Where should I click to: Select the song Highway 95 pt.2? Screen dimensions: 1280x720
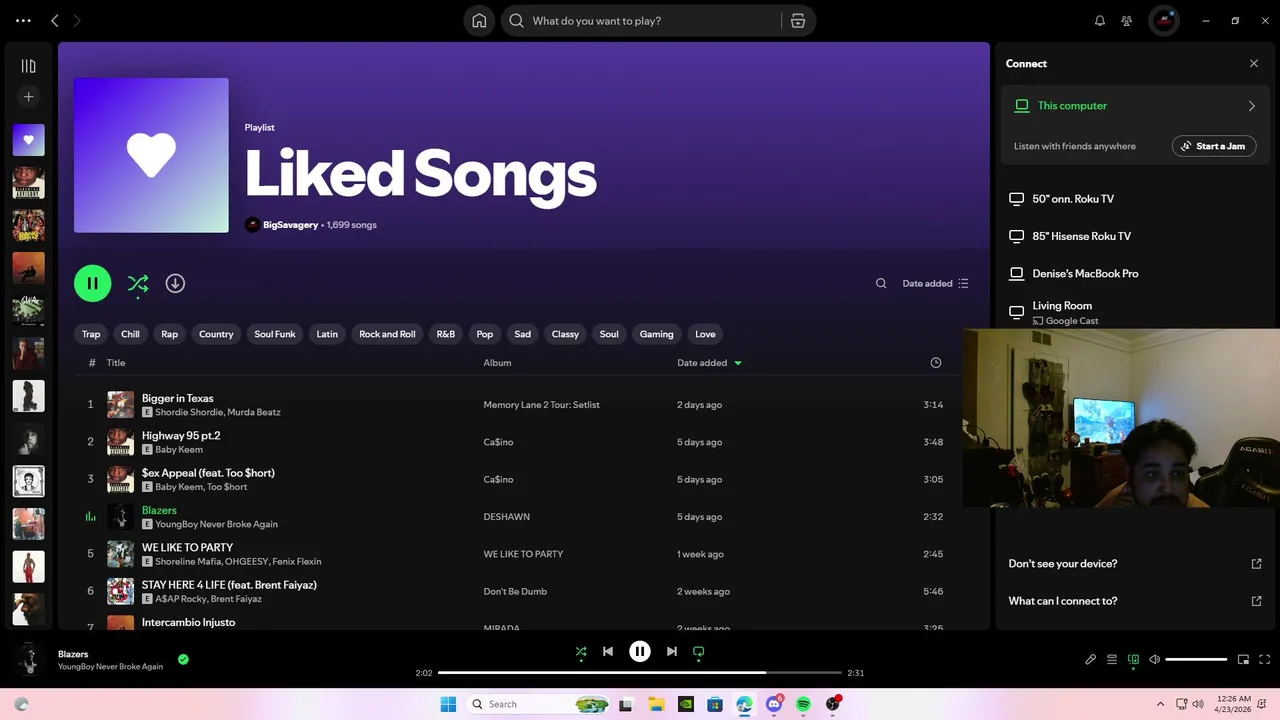click(181, 435)
